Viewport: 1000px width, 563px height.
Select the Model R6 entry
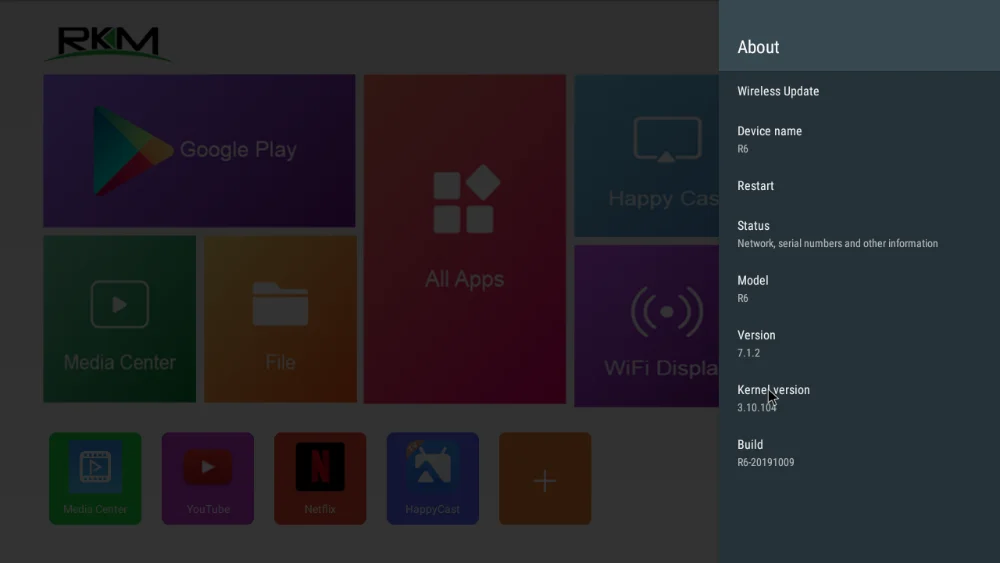click(859, 289)
